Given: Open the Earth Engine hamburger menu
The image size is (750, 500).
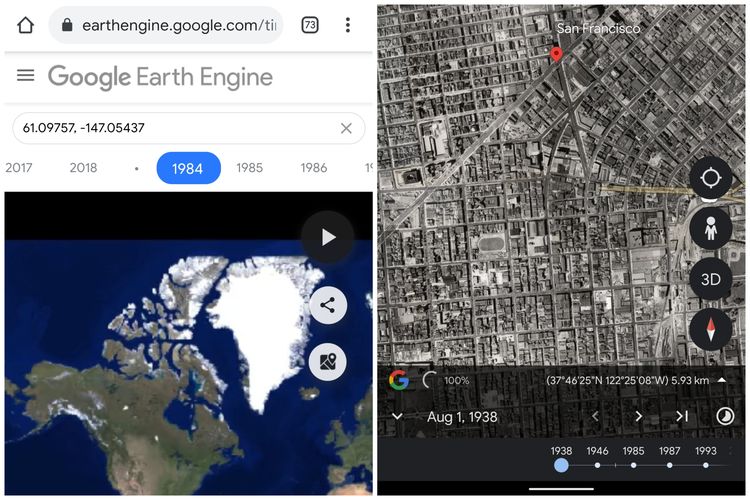Looking at the screenshot, I should pyautogui.click(x=25, y=75).
